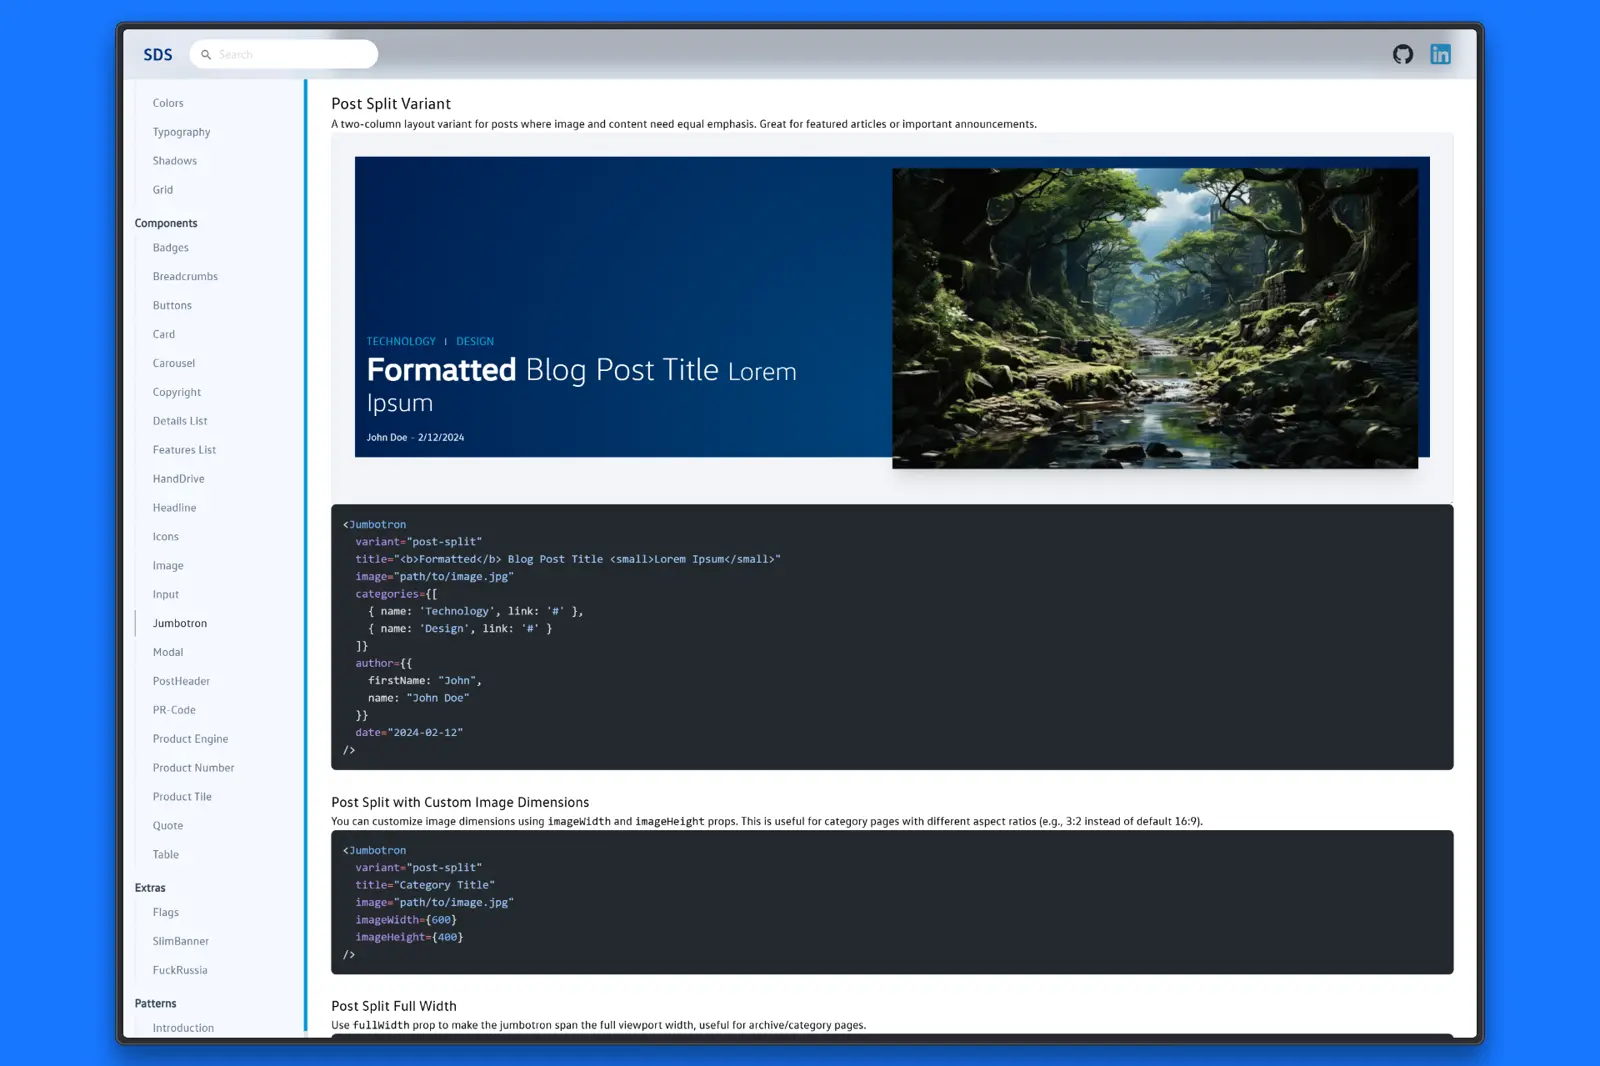Image resolution: width=1600 pixels, height=1066 pixels.
Task: Click the Formatted Blog Post Title heading
Action: (581, 385)
